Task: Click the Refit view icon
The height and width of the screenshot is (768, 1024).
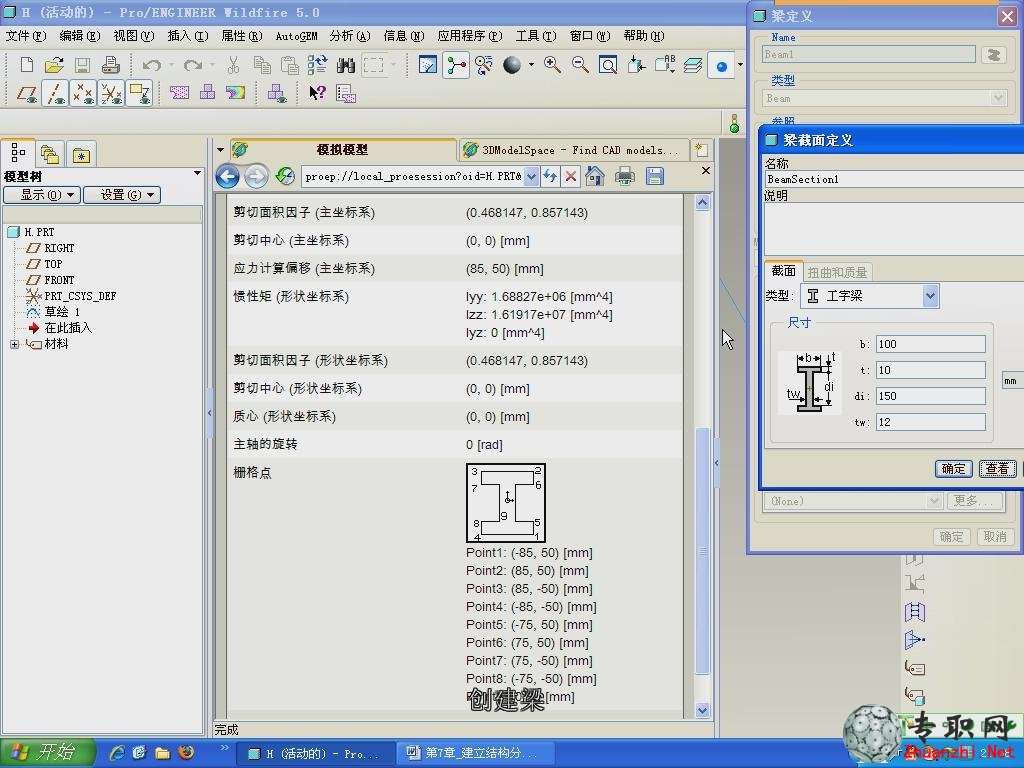Action: tap(608, 65)
